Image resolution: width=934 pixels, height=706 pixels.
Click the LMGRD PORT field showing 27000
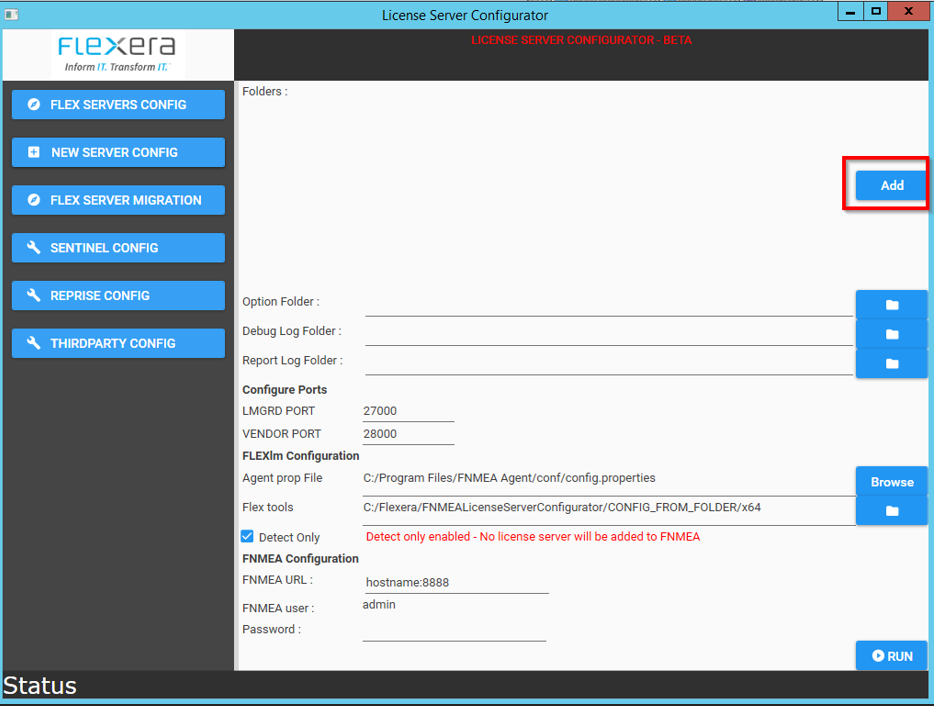pyautogui.click(x=408, y=411)
